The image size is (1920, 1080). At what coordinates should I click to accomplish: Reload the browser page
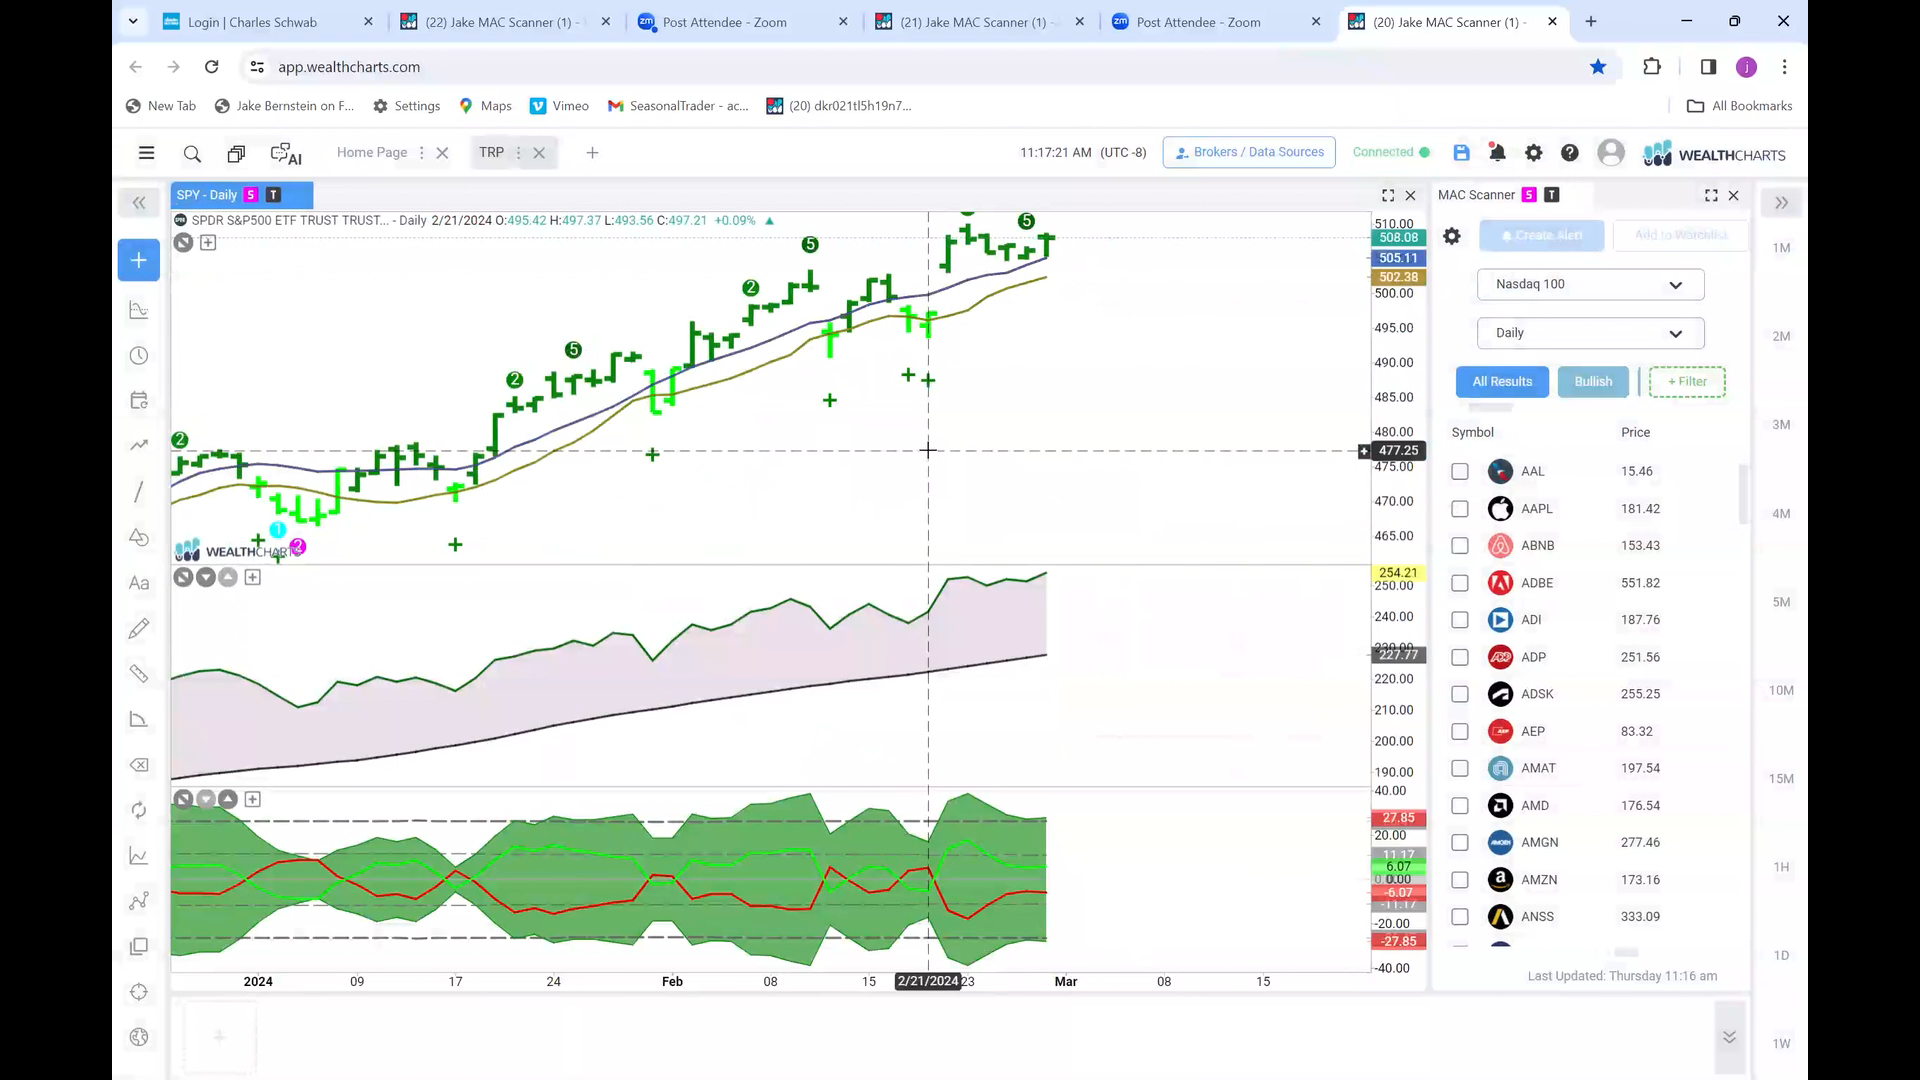[211, 67]
